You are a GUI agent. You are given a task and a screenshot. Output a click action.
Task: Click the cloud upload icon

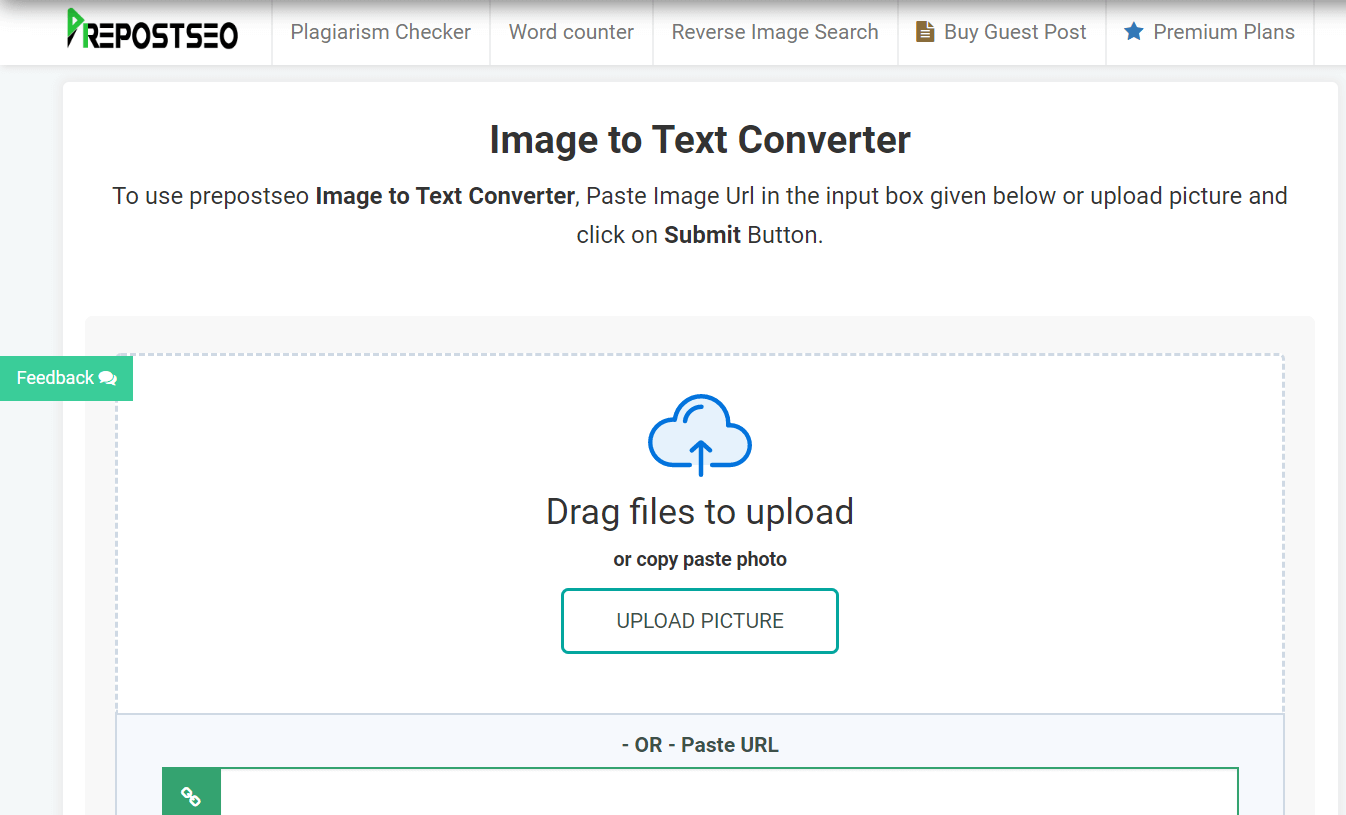(x=699, y=435)
